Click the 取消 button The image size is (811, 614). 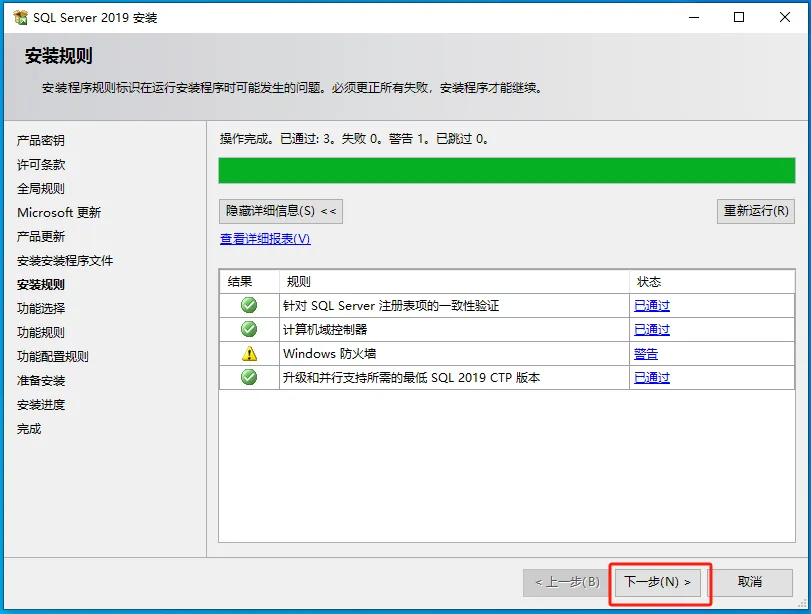point(749,582)
